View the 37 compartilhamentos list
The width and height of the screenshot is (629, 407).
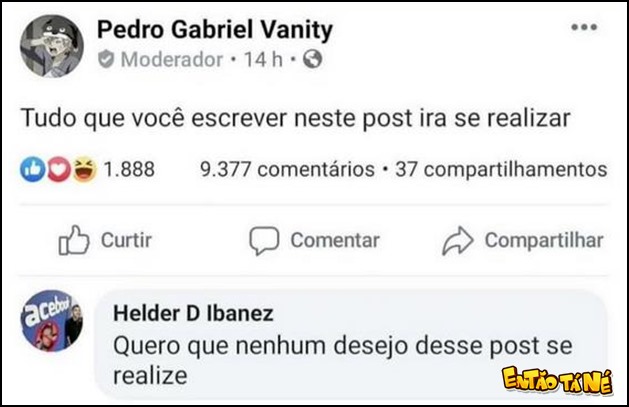click(x=500, y=169)
